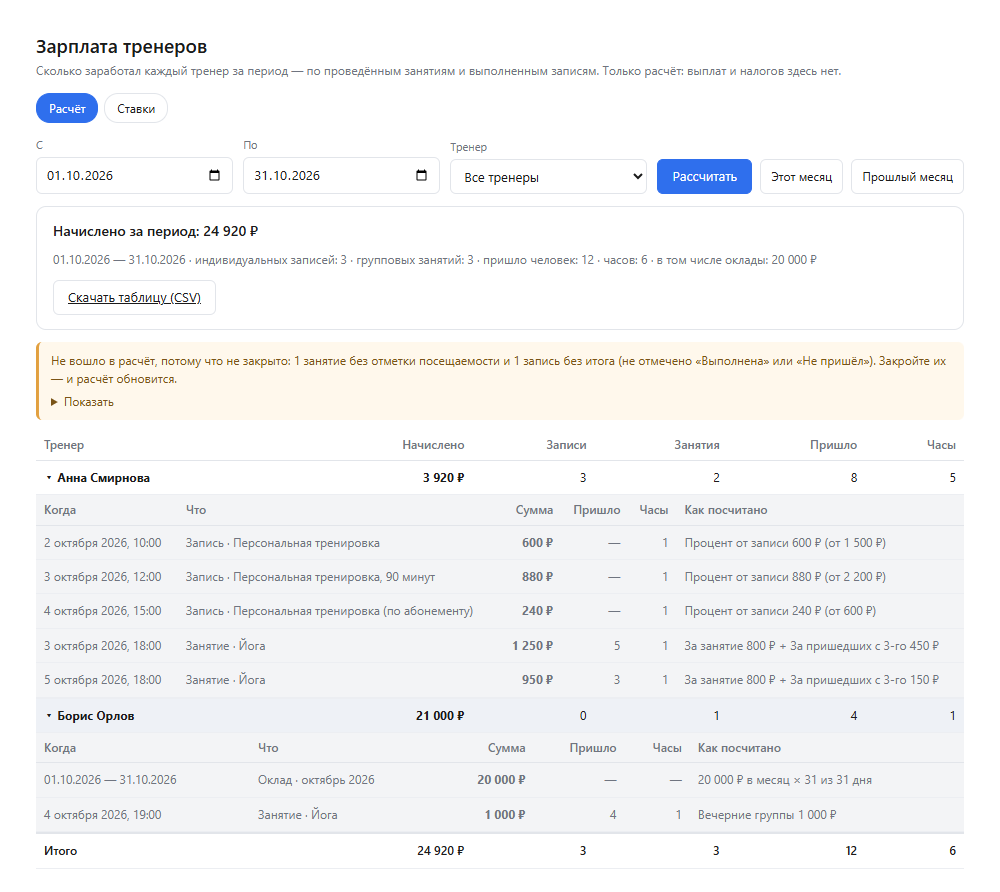The width and height of the screenshot is (1000, 892).
Task: Select the Этот месяц preset
Action: (x=802, y=177)
